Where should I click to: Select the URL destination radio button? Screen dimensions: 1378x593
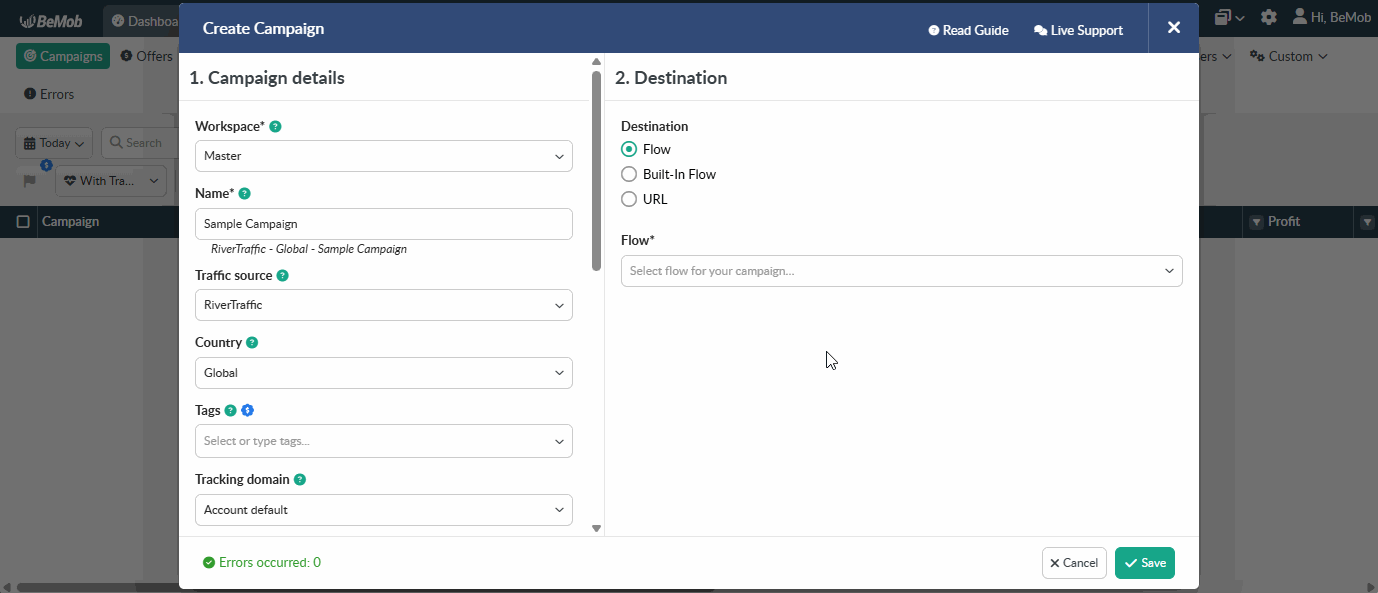(x=629, y=199)
